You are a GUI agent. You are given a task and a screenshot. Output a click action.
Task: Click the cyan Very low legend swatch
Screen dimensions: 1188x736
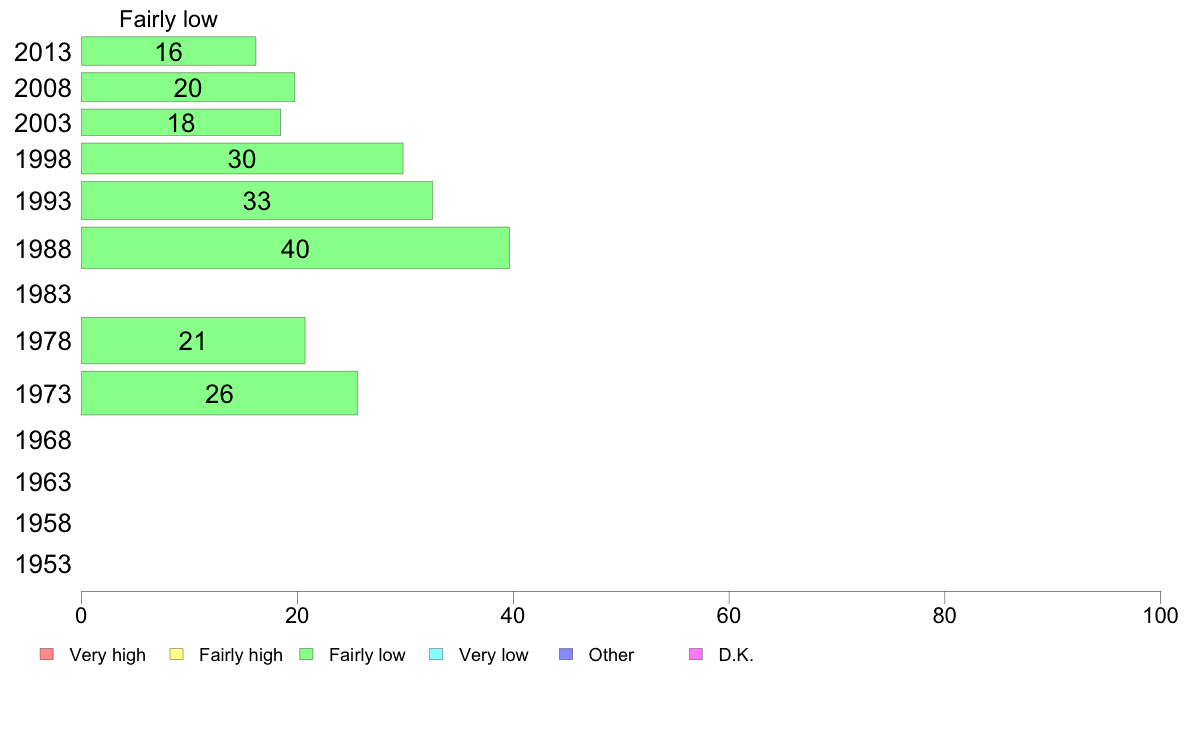pyautogui.click(x=436, y=654)
